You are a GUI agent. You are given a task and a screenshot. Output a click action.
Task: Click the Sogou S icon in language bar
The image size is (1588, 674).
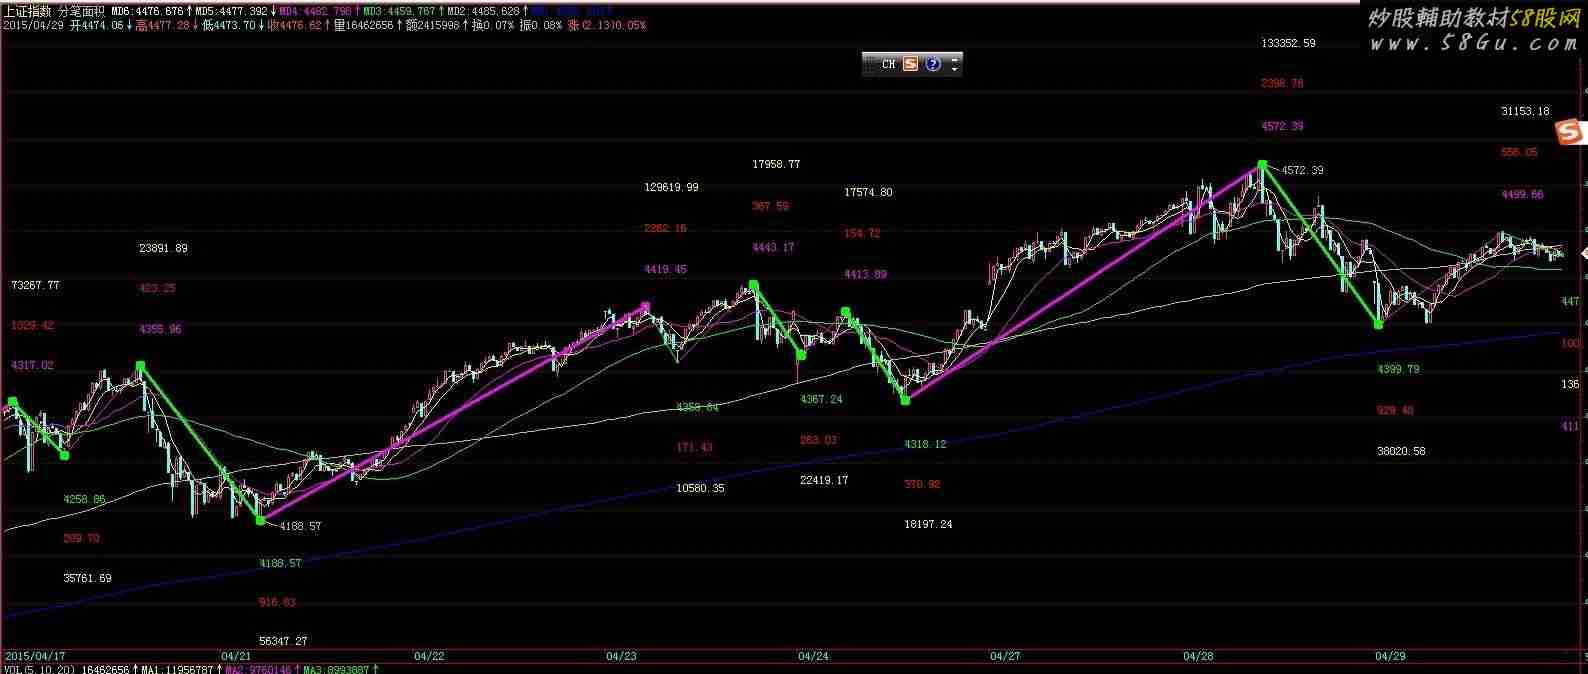pyautogui.click(x=910, y=64)
